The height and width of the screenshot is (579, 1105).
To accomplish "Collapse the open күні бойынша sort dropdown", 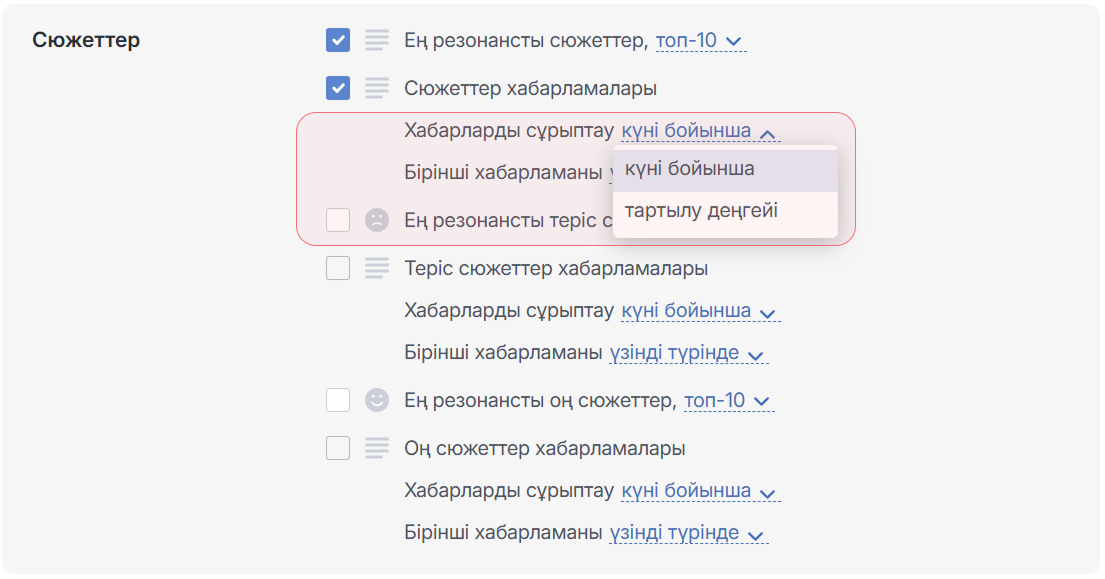I will [x=699, y=131].
